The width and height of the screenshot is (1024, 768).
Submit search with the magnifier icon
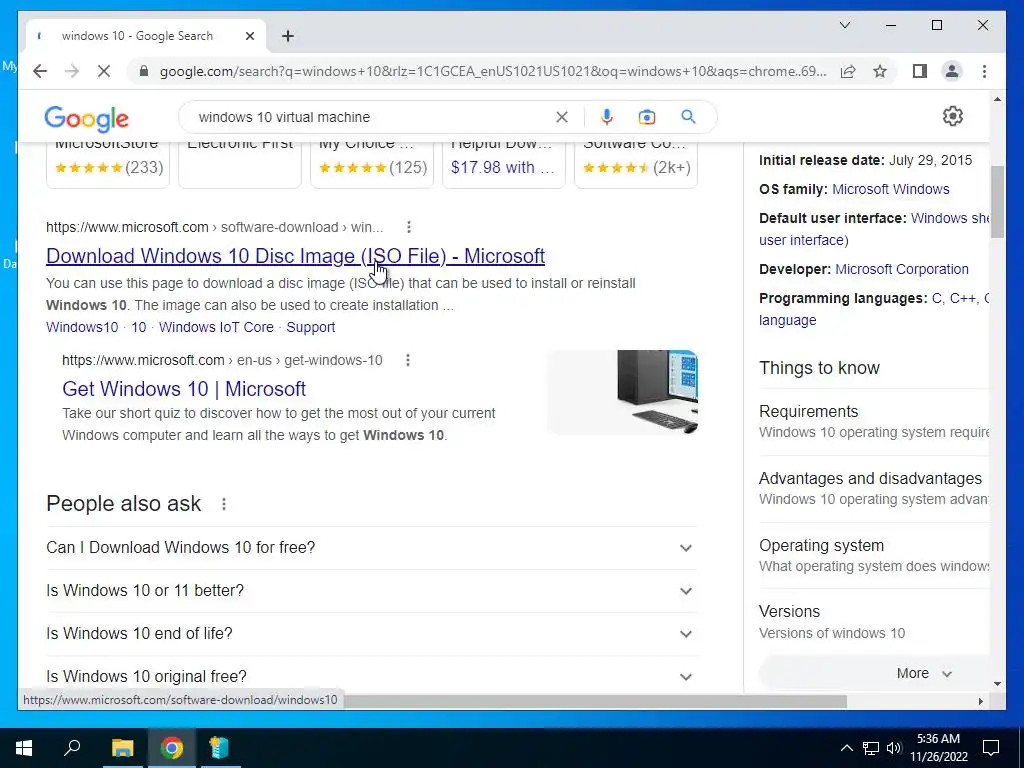[688, 117]
